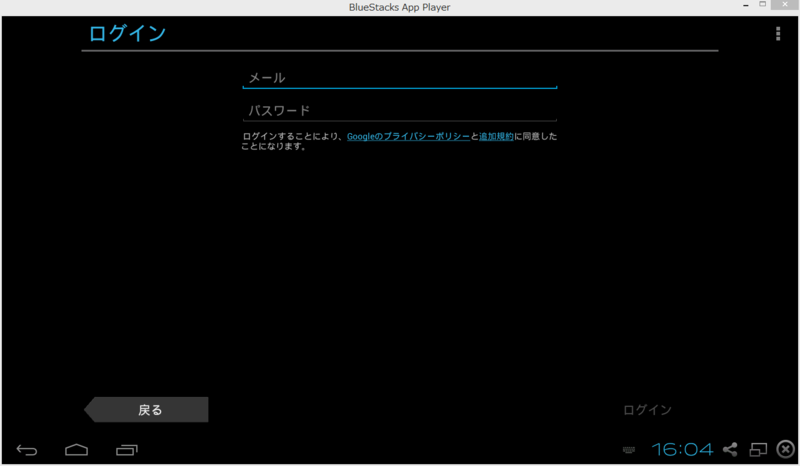Open the three-dot overflow menu
The width and height of the screenshot is (800, 466).
coord(778,34)
